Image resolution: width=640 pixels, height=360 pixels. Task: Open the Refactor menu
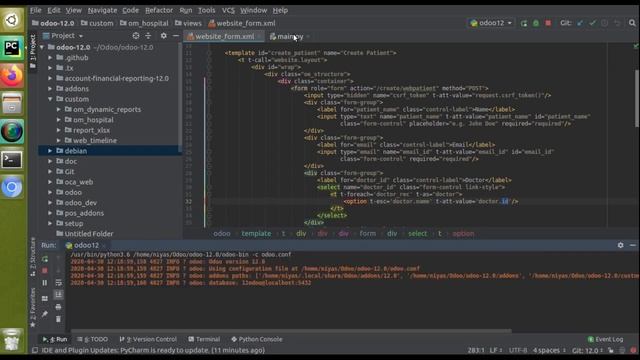coord(159,10)
